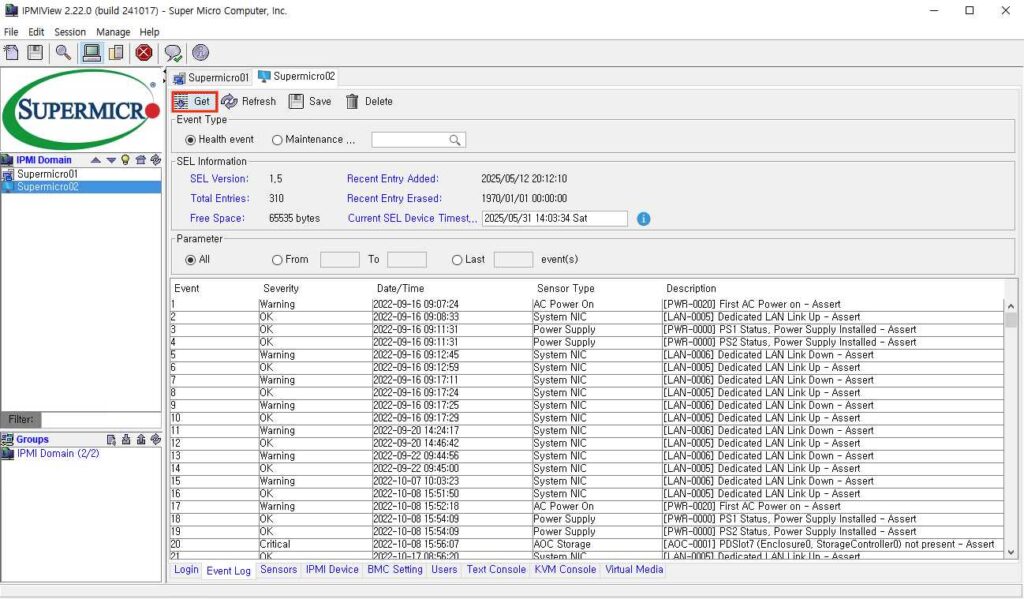Viewport: 1024px width, 599px height.
Task: Click the export upload icon in Groups header
Action: [x=140, y=440]
